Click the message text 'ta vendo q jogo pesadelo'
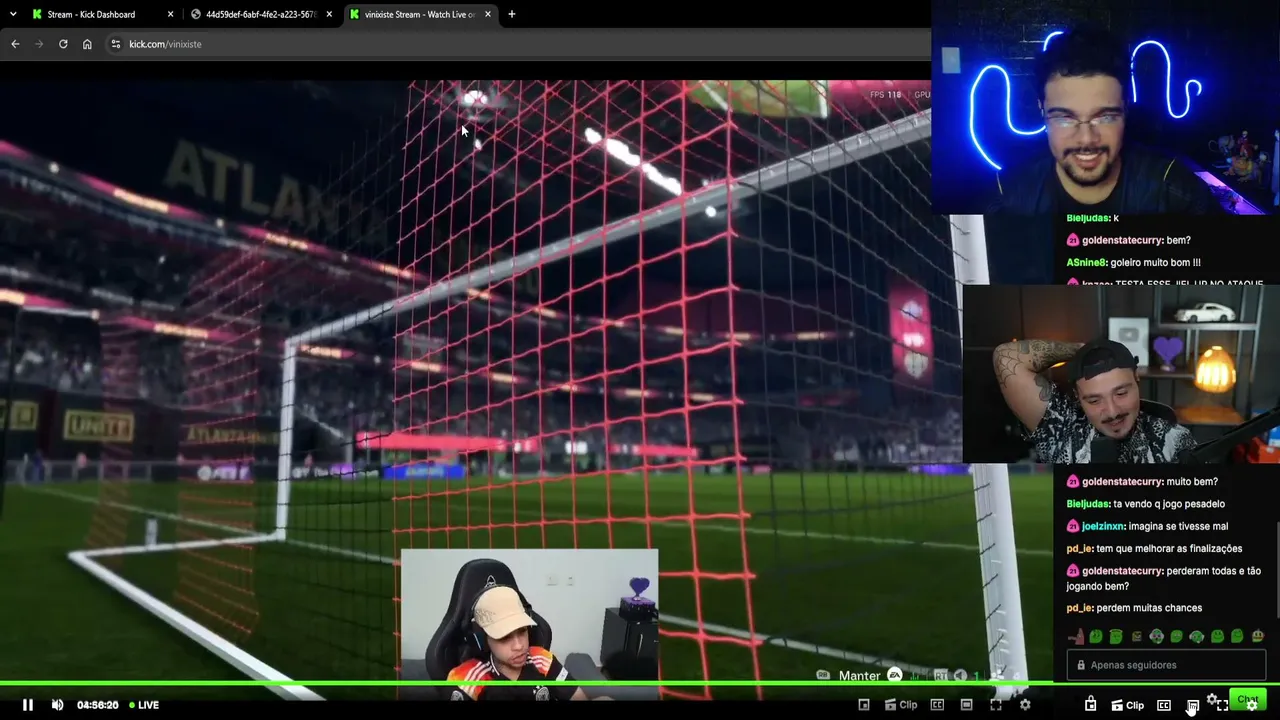This screenshot has width=1280, height=720. point(1169,504)
